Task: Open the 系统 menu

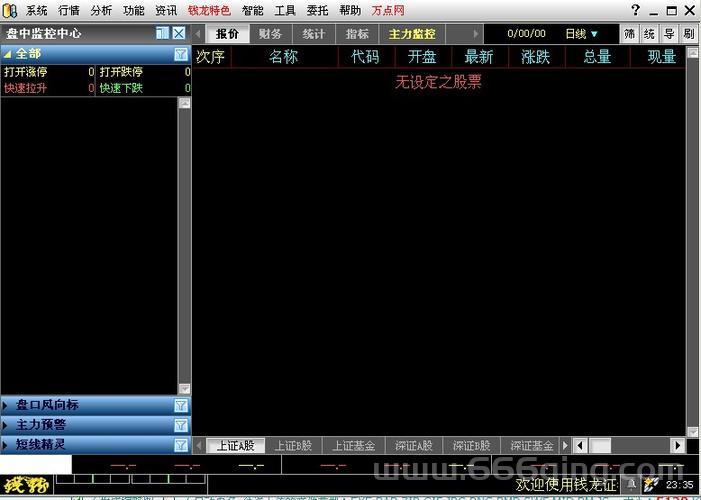Action: tap(36, 10)
